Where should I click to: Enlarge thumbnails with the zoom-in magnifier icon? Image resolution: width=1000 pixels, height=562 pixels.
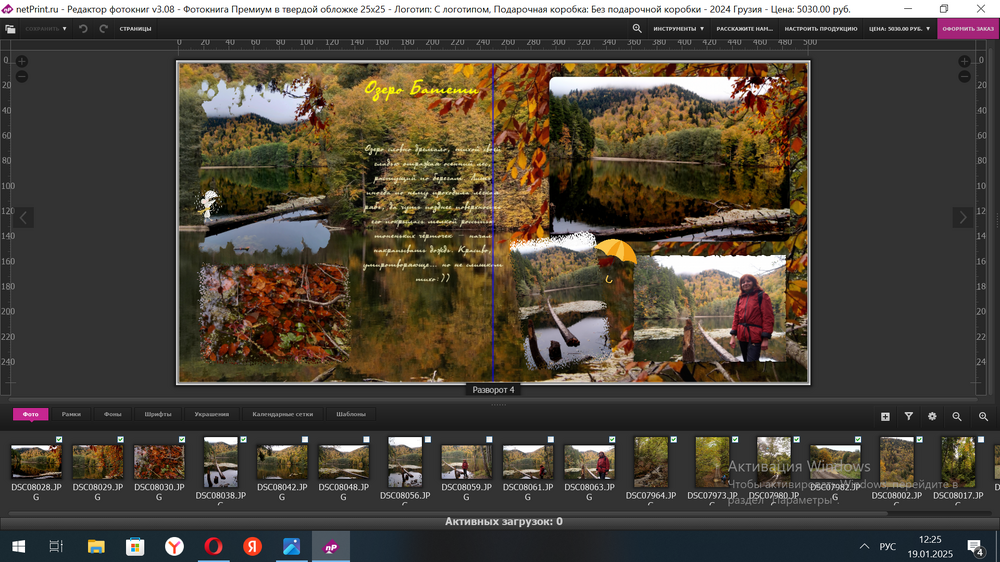[983, 417]
